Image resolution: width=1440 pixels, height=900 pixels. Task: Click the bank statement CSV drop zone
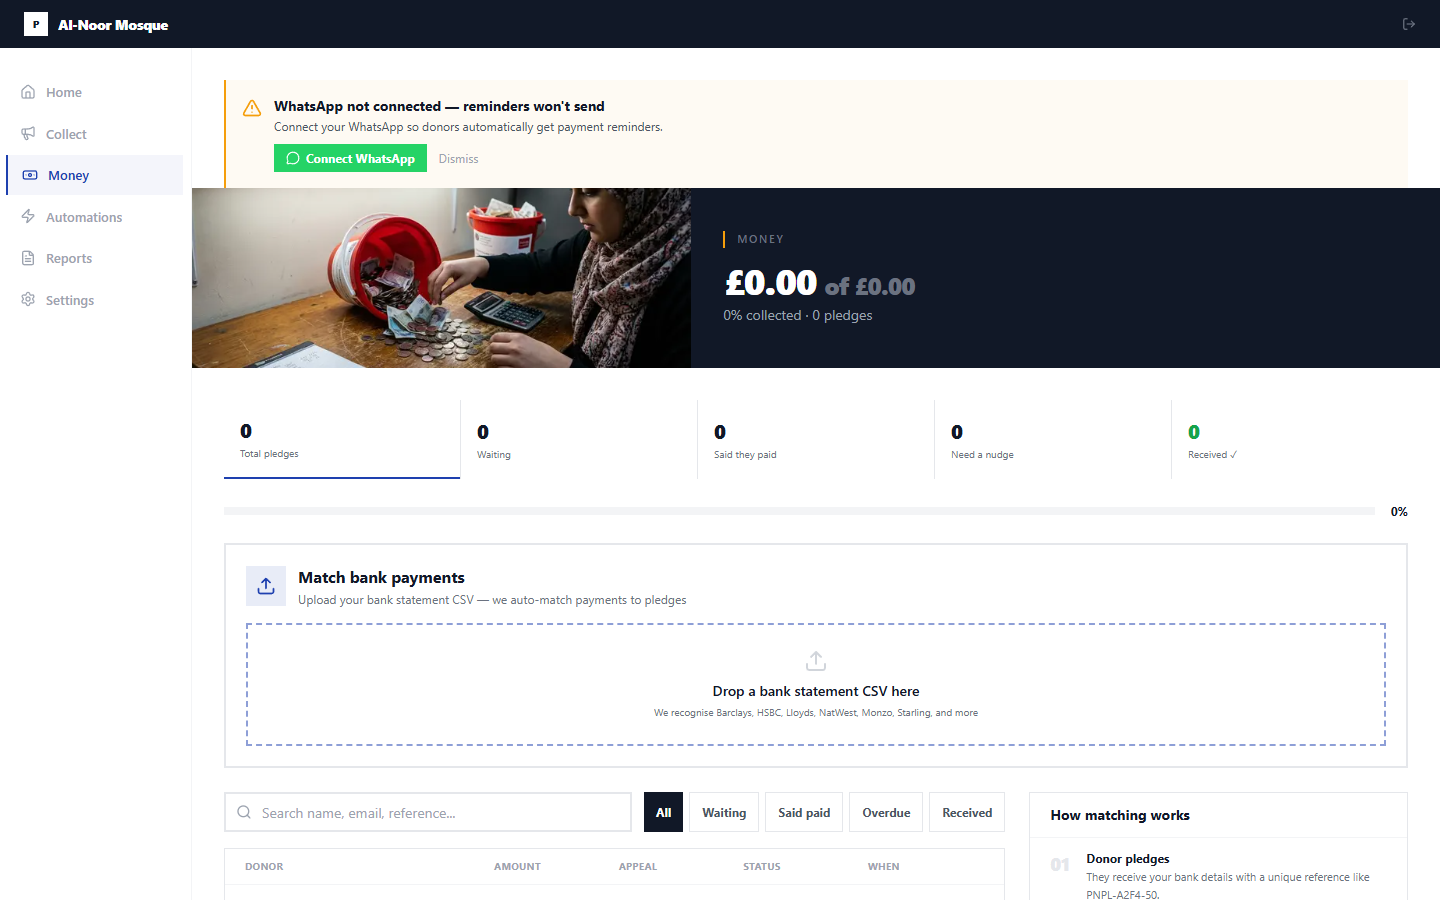click(816, 685)
